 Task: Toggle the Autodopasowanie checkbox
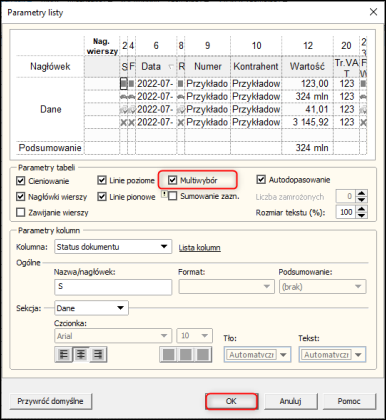coord(261,180)
